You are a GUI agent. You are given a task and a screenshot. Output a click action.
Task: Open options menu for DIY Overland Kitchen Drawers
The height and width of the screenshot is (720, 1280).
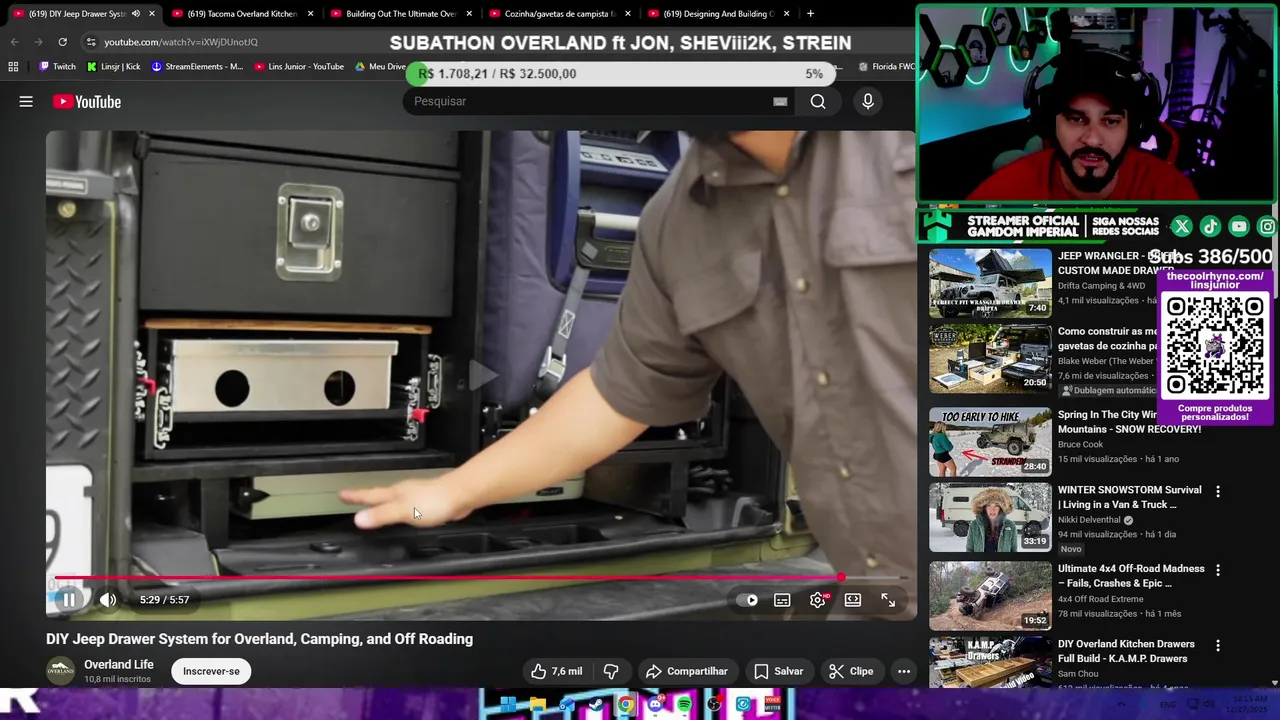1218,646
